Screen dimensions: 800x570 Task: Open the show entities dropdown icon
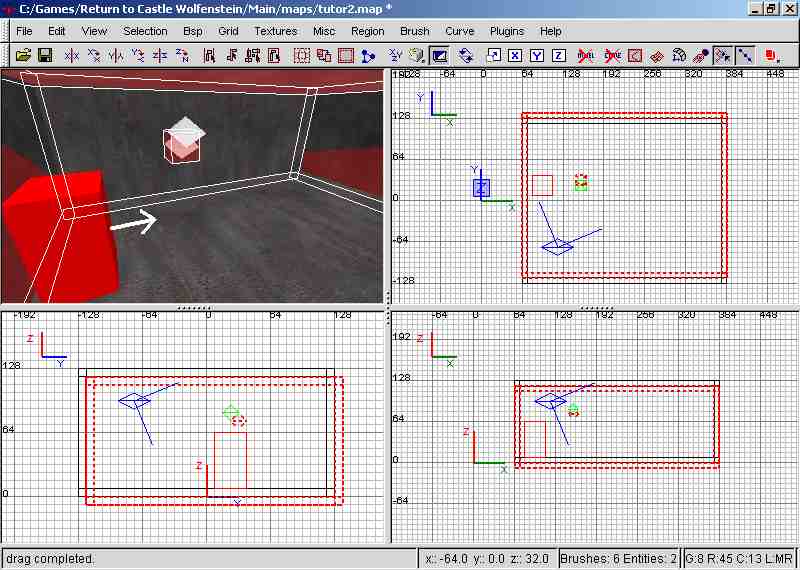[x=772, y=55]
